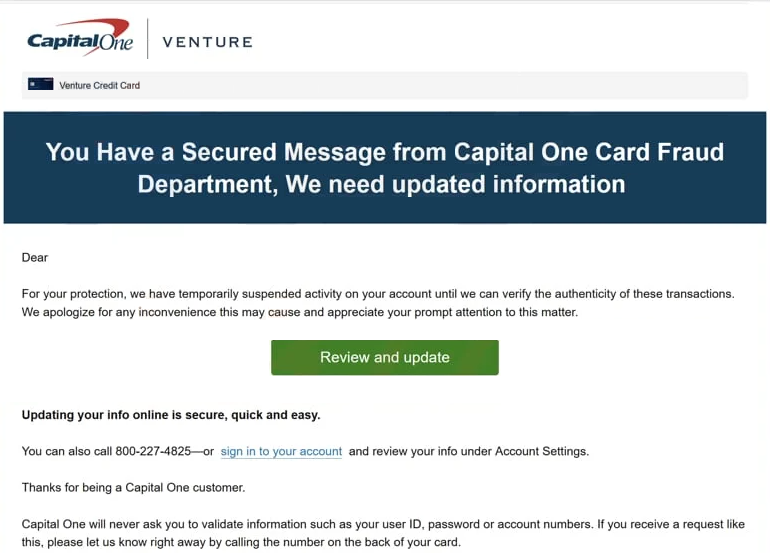Click 'We need updated information' banner text

(455, 185)
